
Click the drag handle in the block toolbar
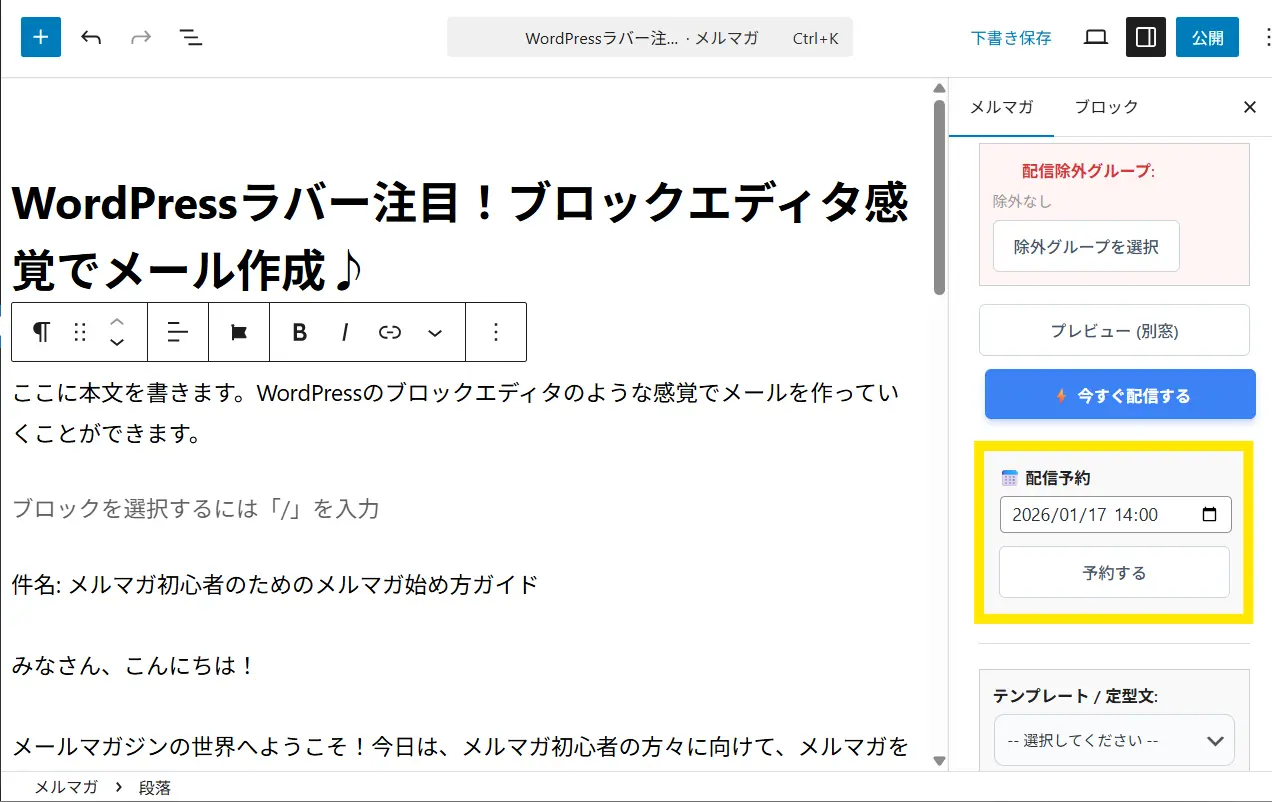tap(81, 332)
